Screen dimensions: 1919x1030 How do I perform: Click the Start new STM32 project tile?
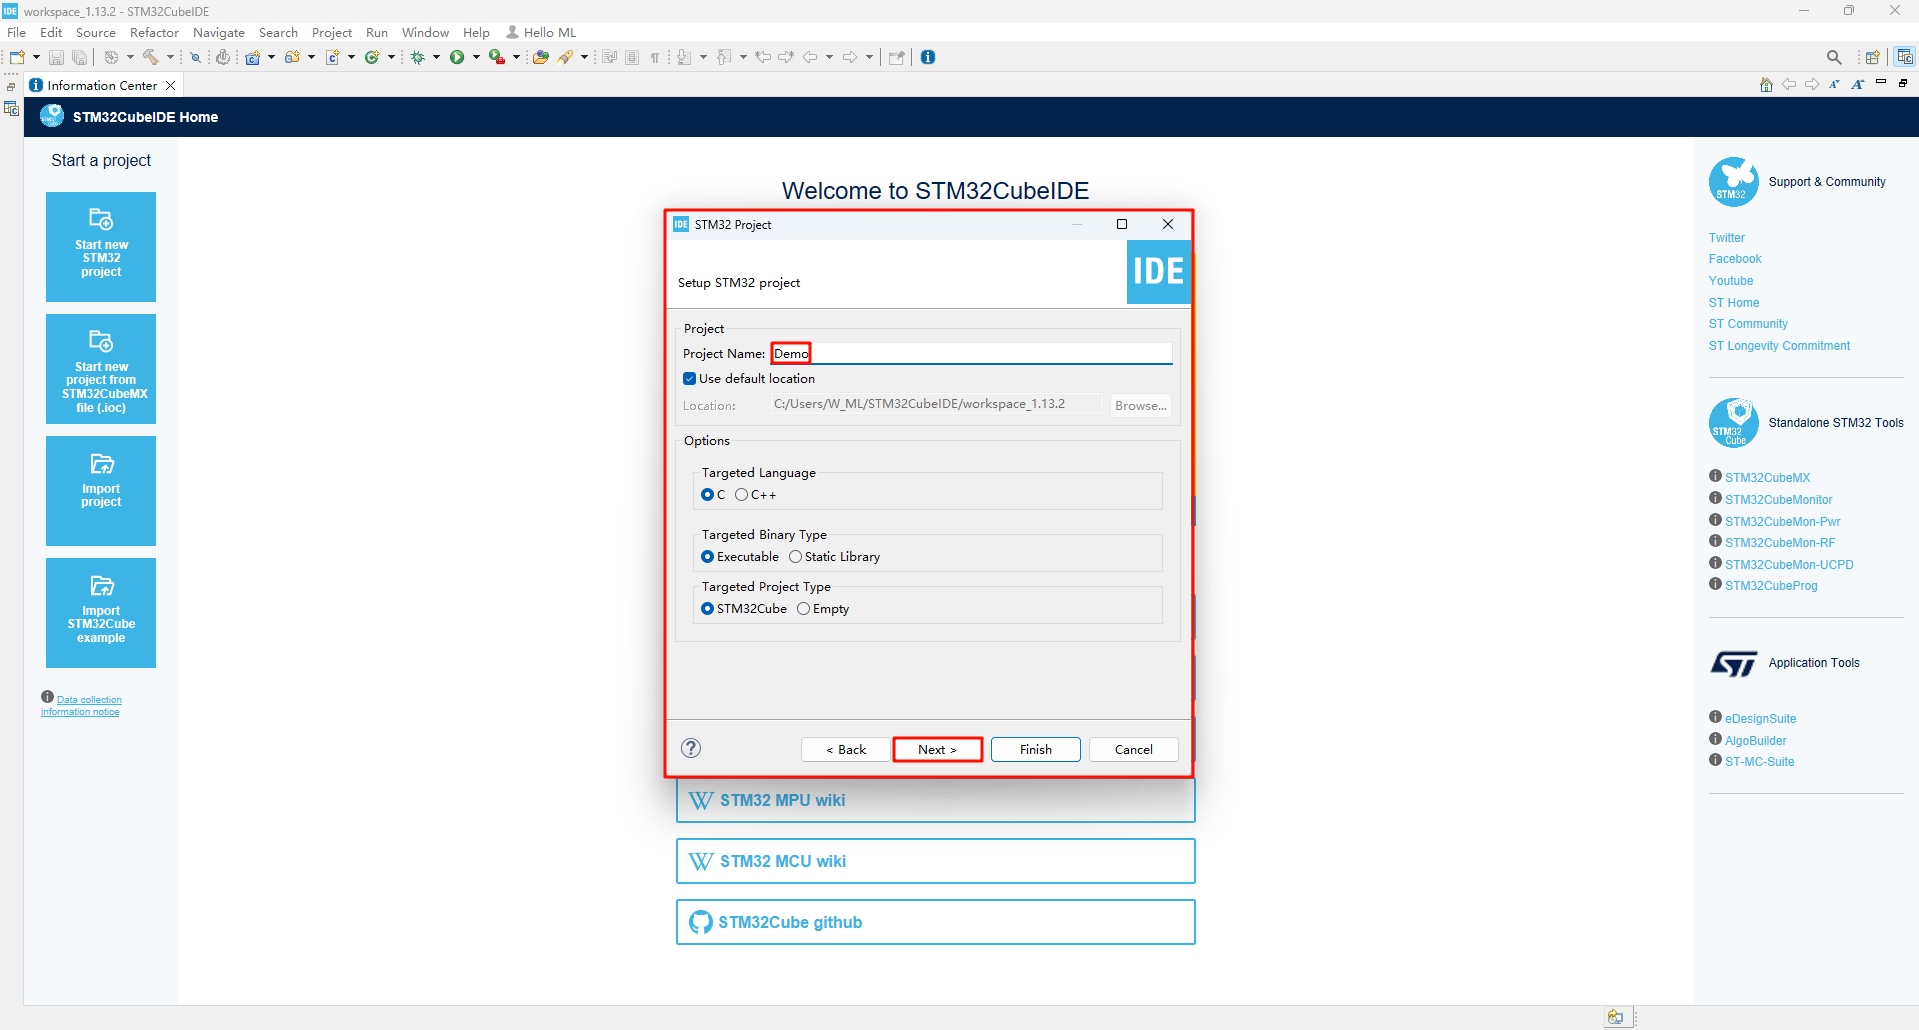click(x=101, y=247)
